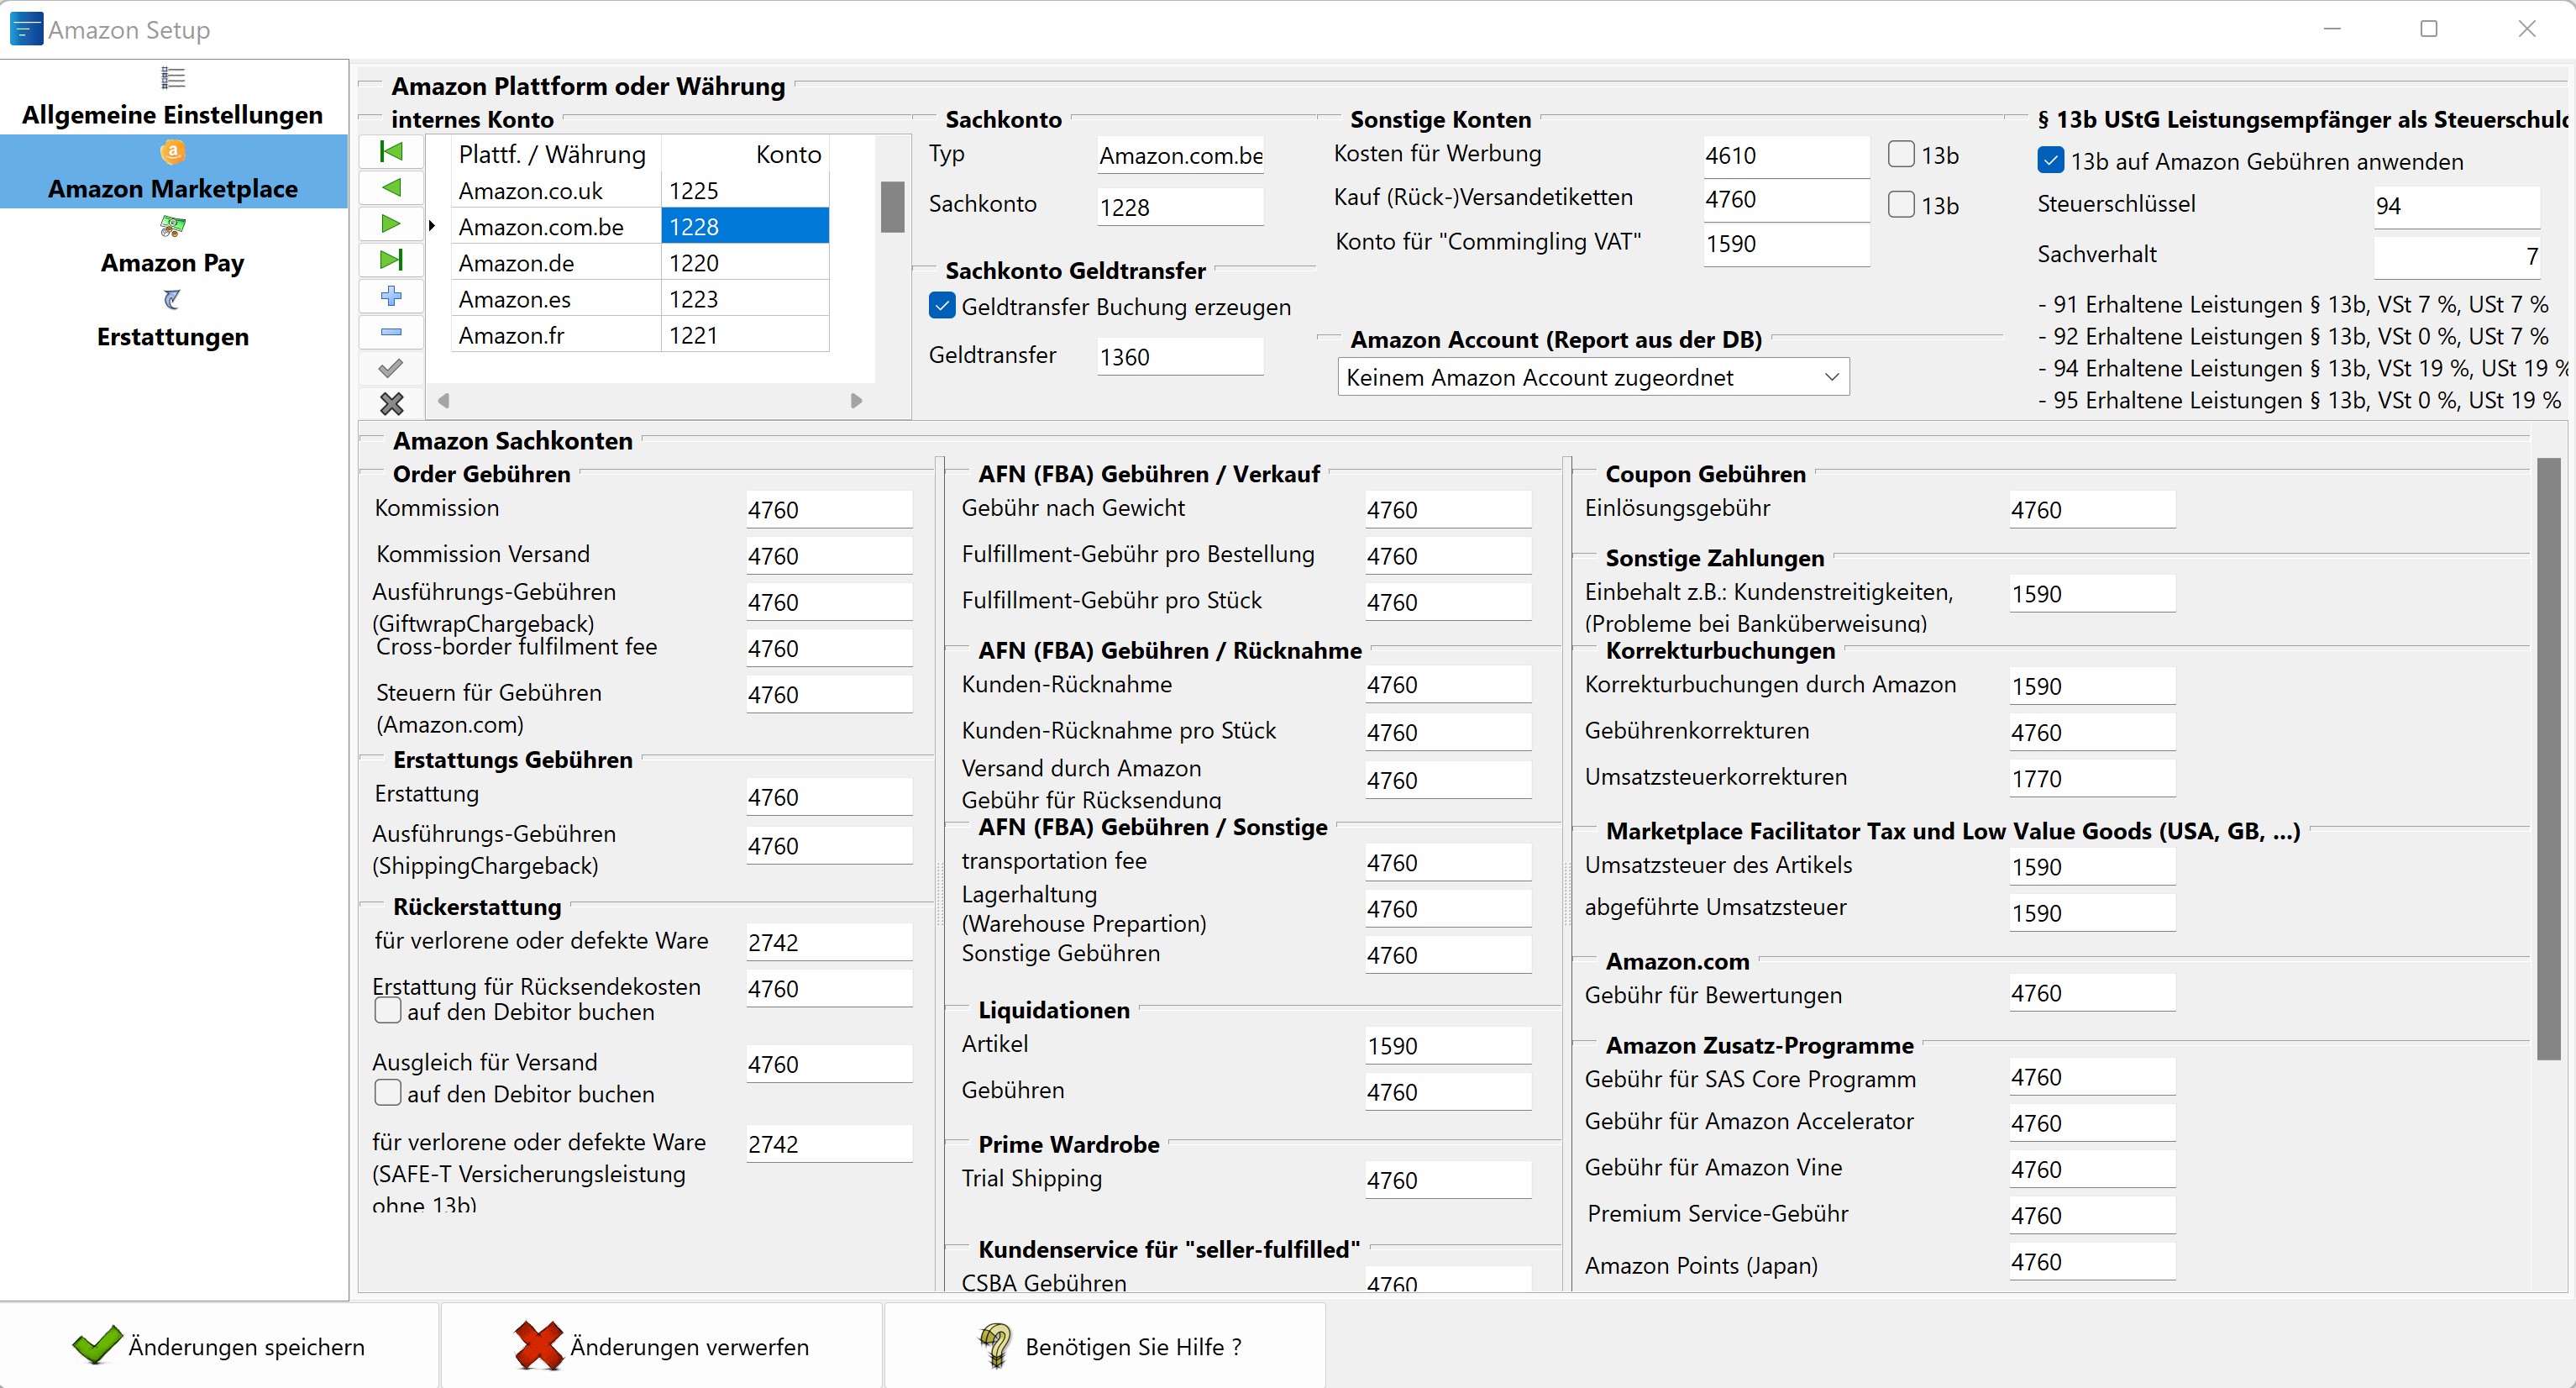Edit Kunden-Rücknahme account field
Screen dimensions: 2576x1388
coord(1448,684)
